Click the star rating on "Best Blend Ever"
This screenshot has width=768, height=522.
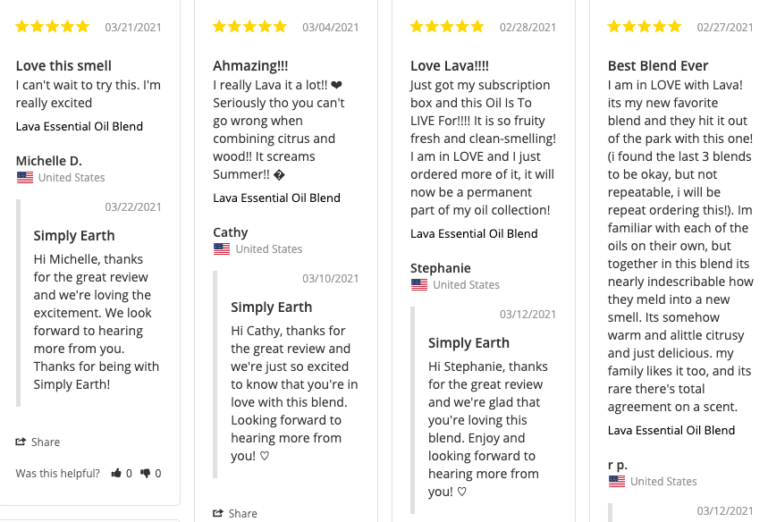pyautogui.click(x=644, y=27)
